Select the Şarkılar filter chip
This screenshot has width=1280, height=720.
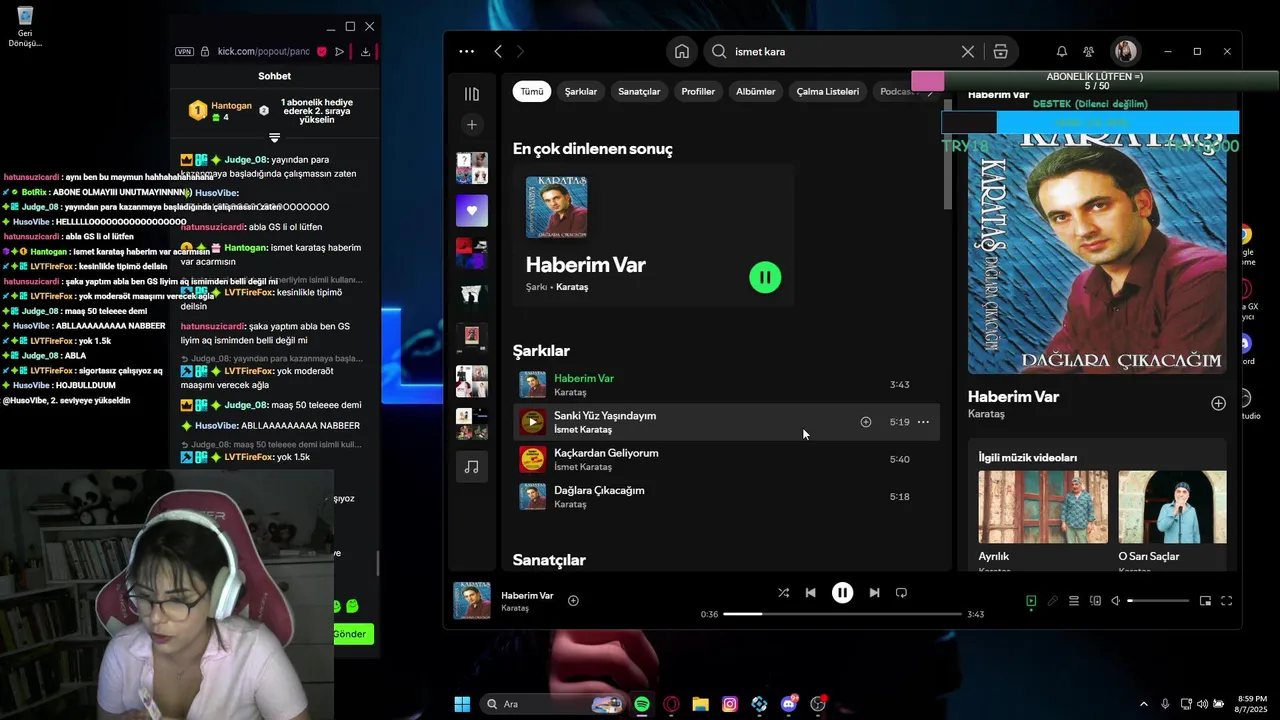(x=581, y=91)
